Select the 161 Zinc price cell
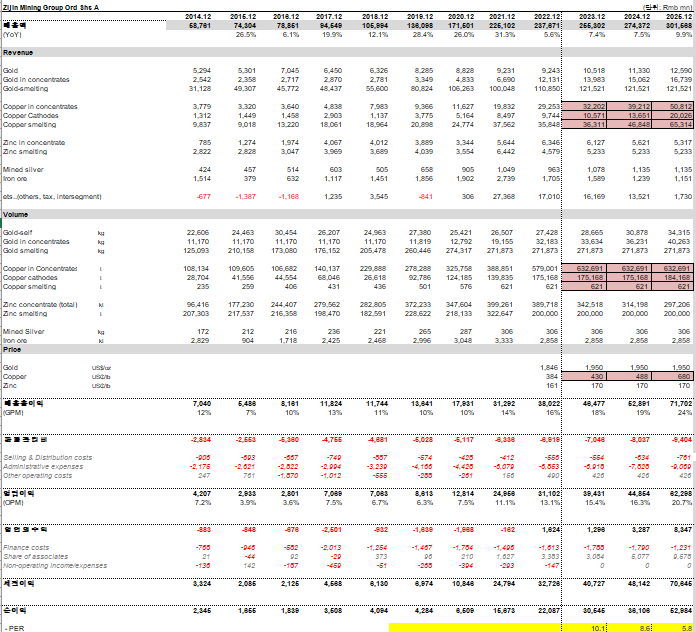Screen dimensions: 696x632 click(x=552, y=386)
